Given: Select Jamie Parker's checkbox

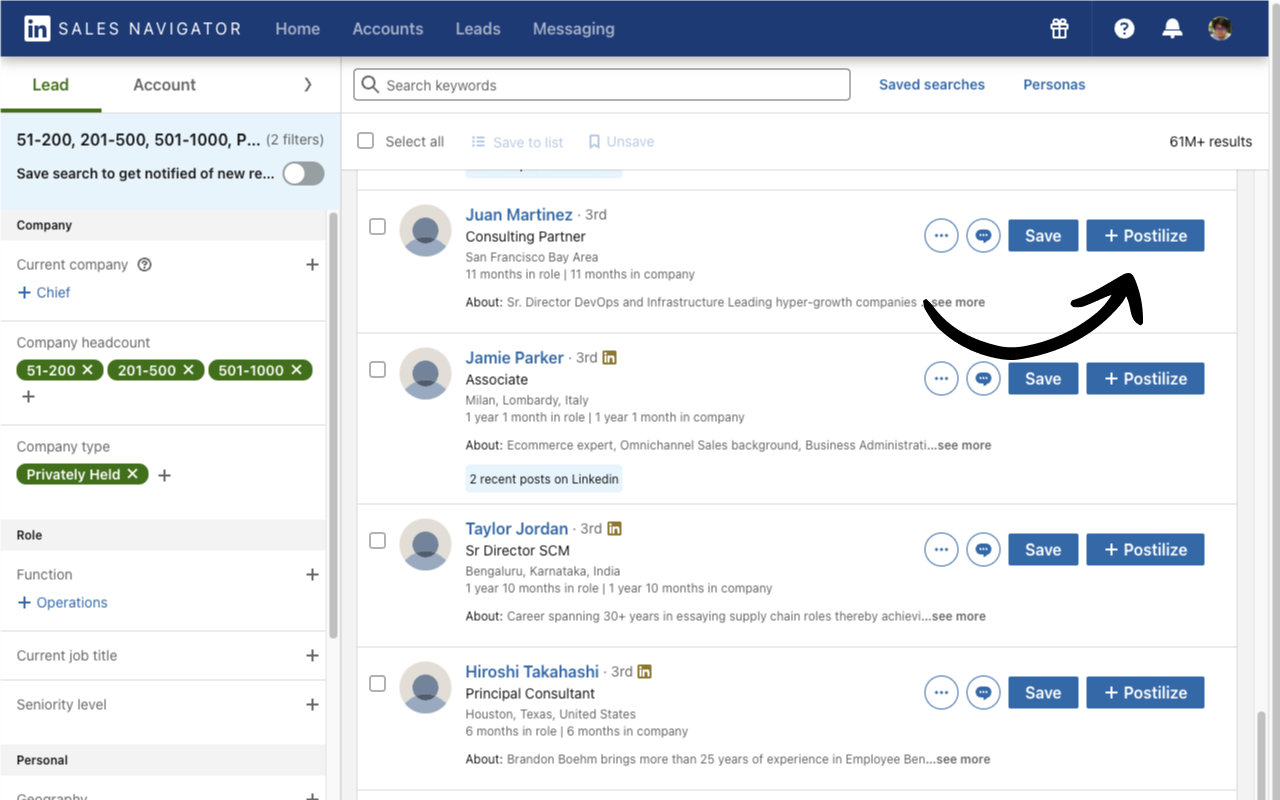Looking at the screenshot, I should point(377,370).
